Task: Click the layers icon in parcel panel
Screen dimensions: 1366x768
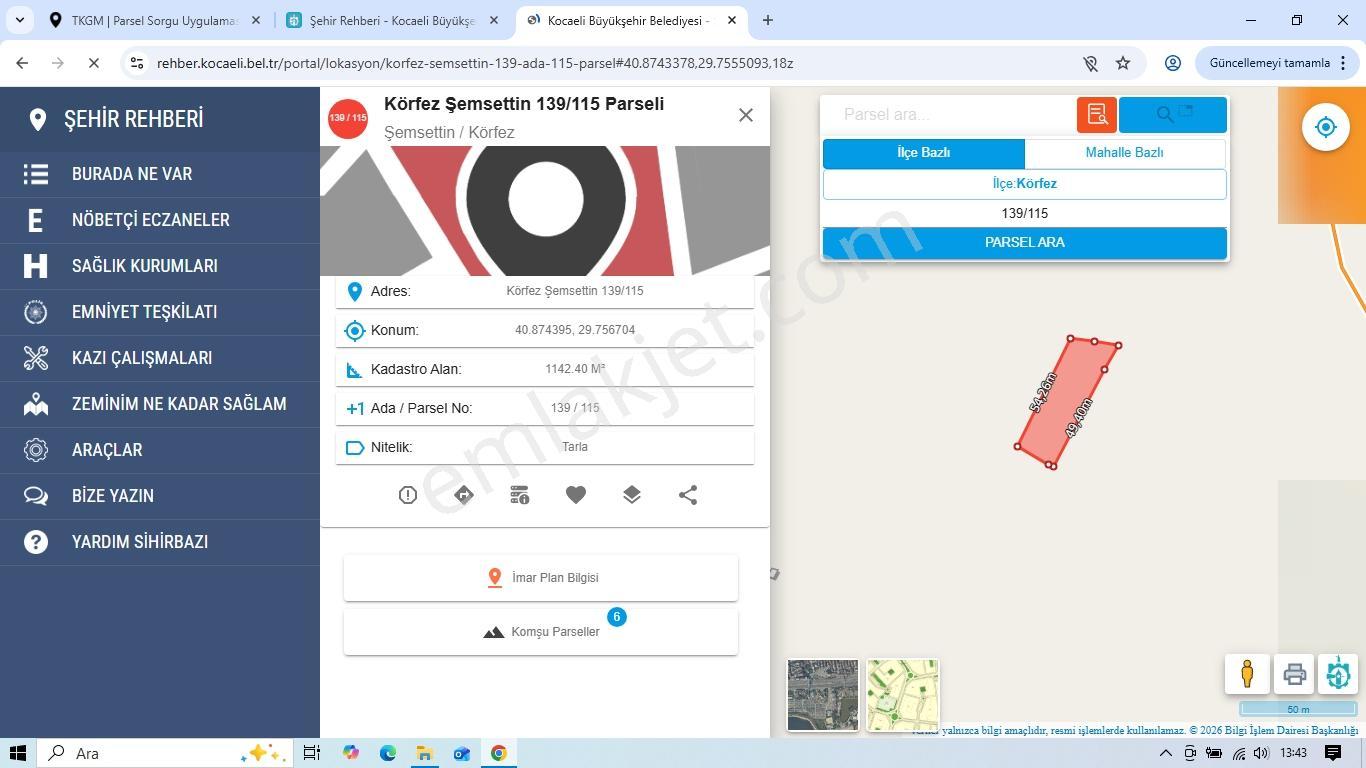Action: (x=632, y=495)
